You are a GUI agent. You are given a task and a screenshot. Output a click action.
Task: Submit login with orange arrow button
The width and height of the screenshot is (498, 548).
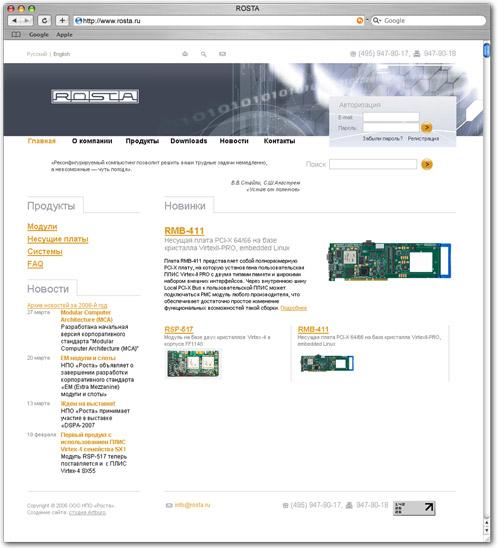[x=426, y=128]
